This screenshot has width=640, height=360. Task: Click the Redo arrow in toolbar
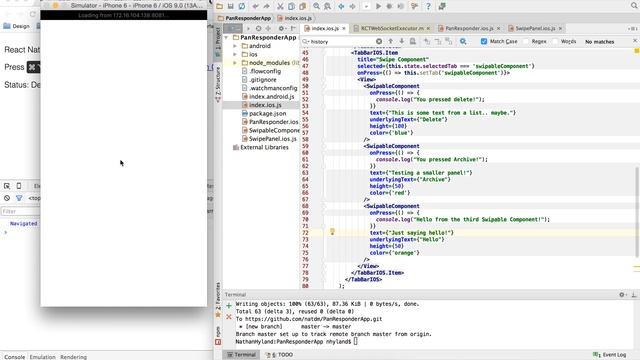pos(266,6)
